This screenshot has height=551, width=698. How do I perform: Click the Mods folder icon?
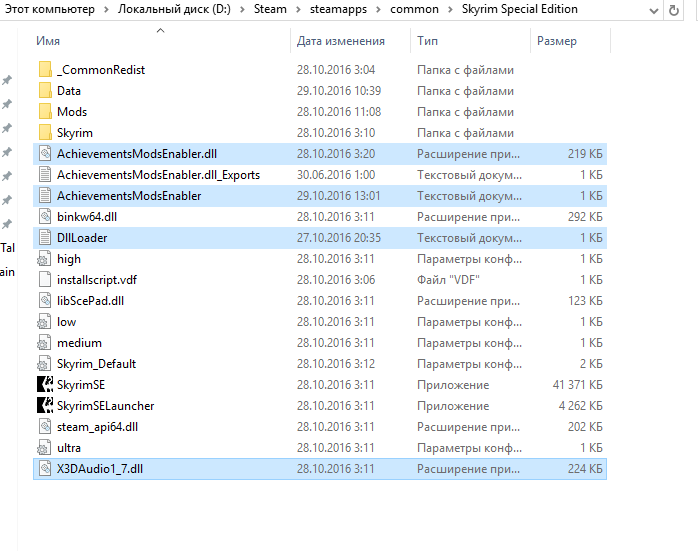[x=45, y=111]
